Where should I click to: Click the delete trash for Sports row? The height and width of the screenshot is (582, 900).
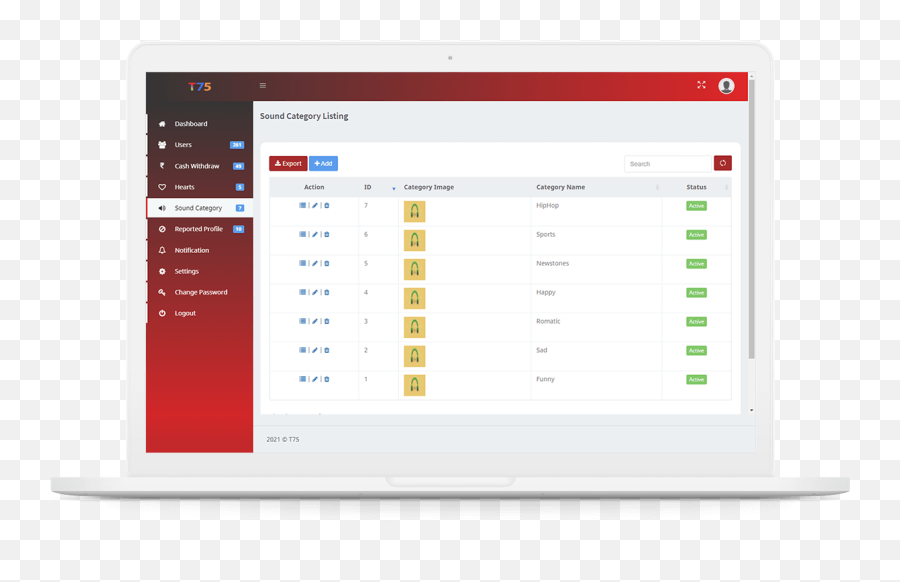[x=327, y=234]
